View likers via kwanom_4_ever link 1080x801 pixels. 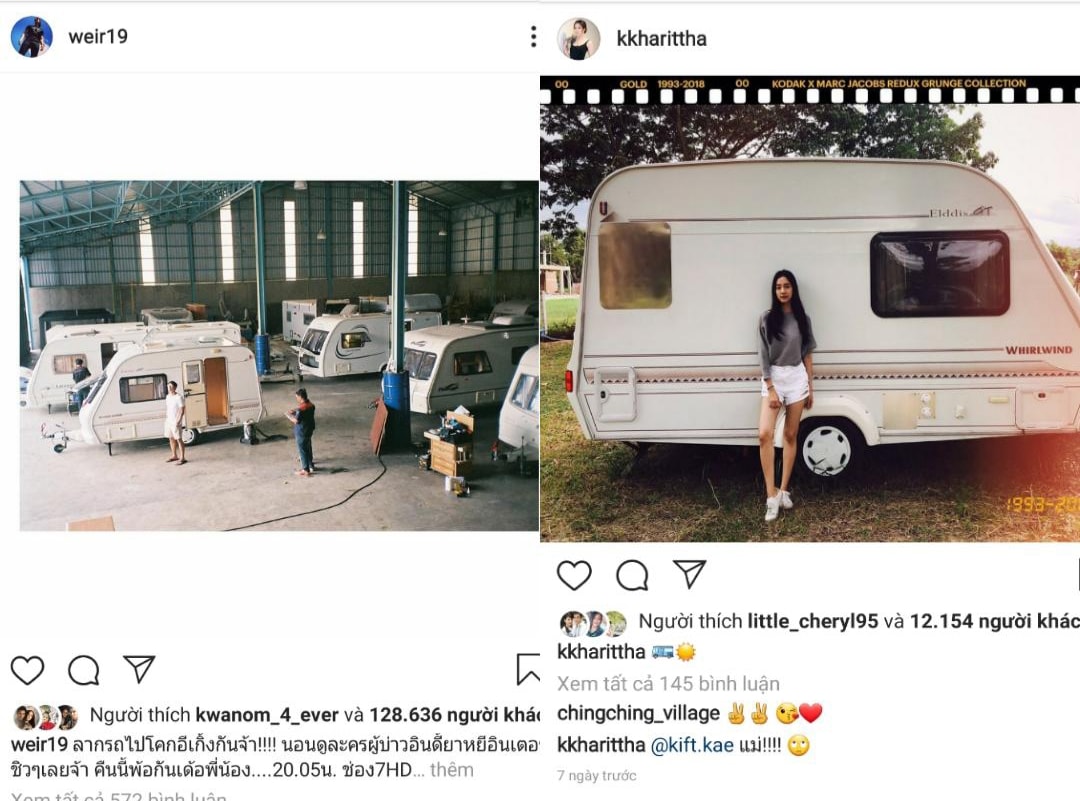(x=267, y=716)
